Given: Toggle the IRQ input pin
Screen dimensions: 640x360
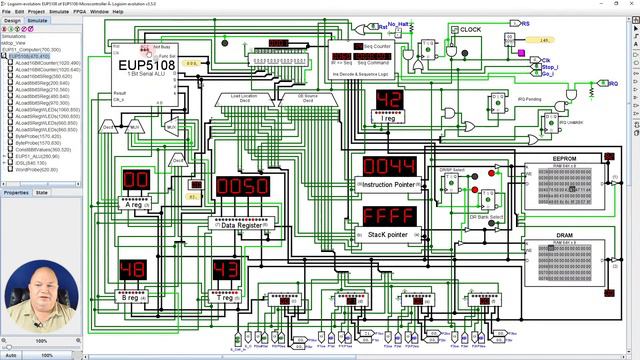Looking at the screenshot, I should coord(603,83).
